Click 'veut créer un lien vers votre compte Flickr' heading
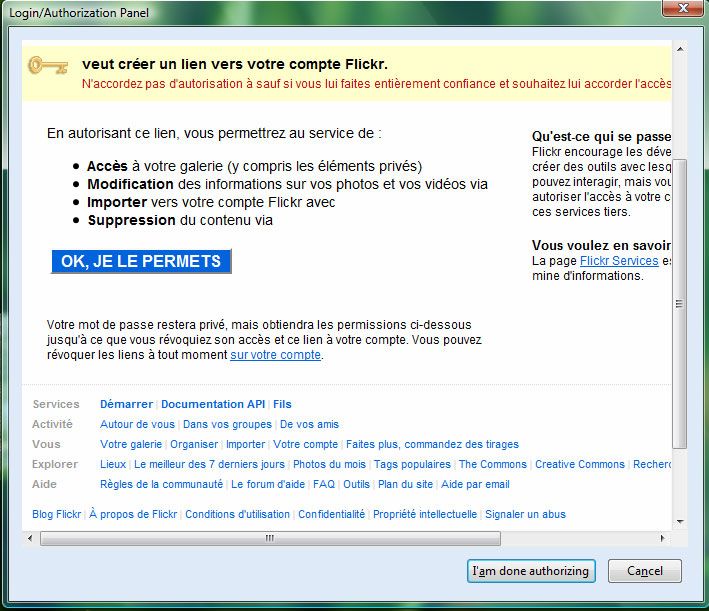Screen dimensions: 709x611 pyautogui.click(x=235, y=64)
